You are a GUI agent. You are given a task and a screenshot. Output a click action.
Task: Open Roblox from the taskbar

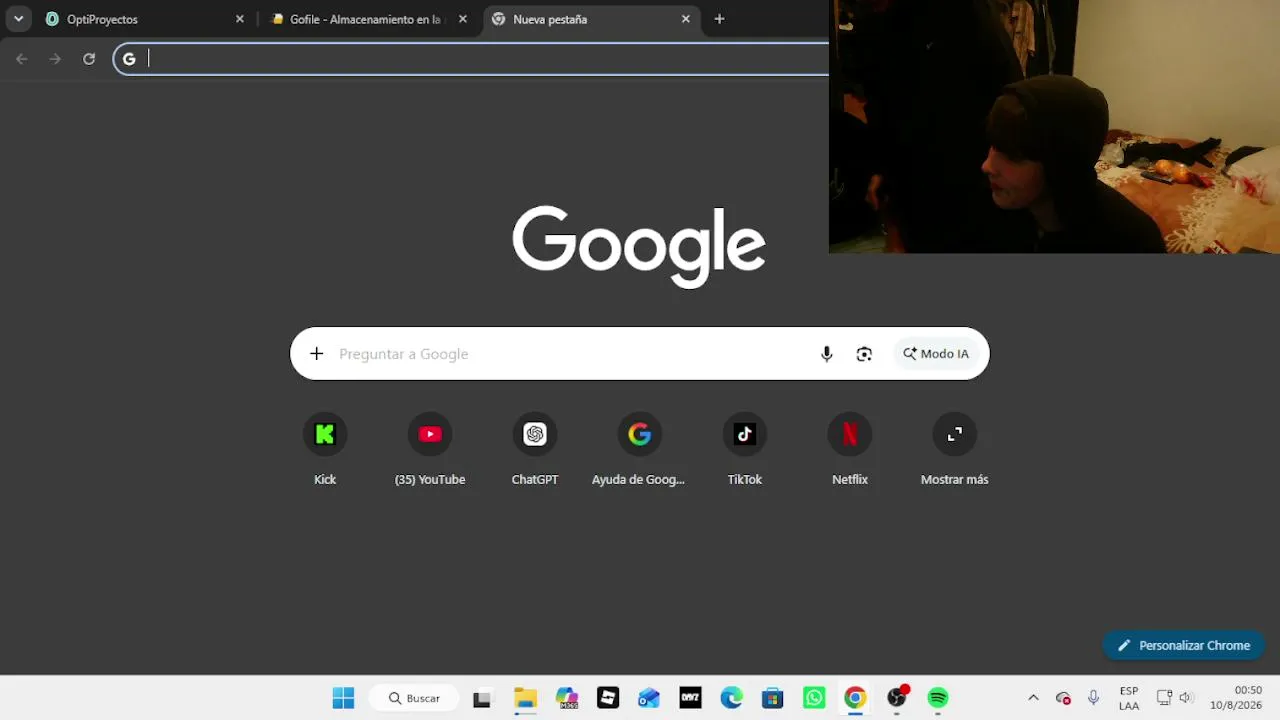[608, 698]
